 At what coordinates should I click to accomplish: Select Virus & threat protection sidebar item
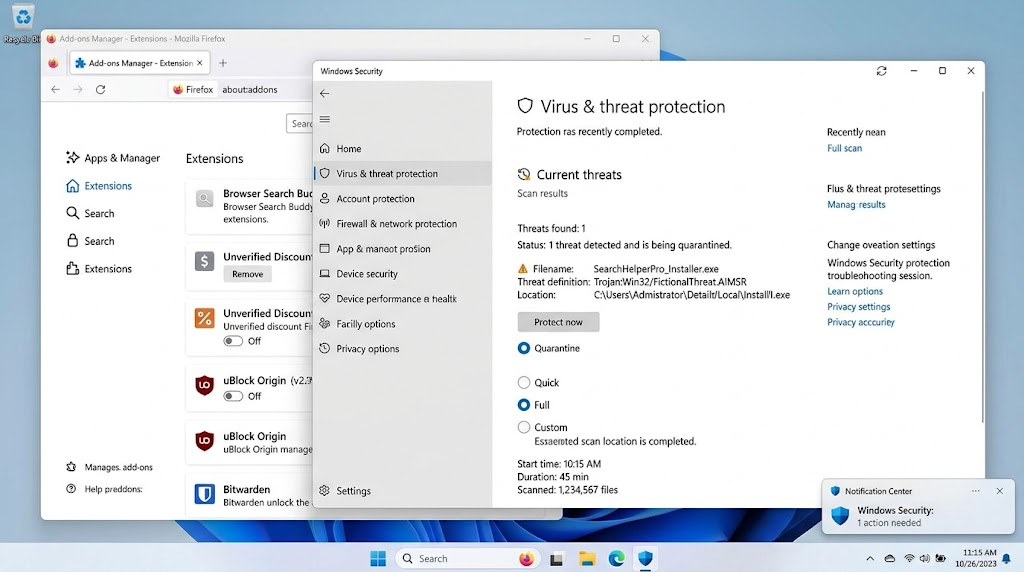click(x=402, y=174)
